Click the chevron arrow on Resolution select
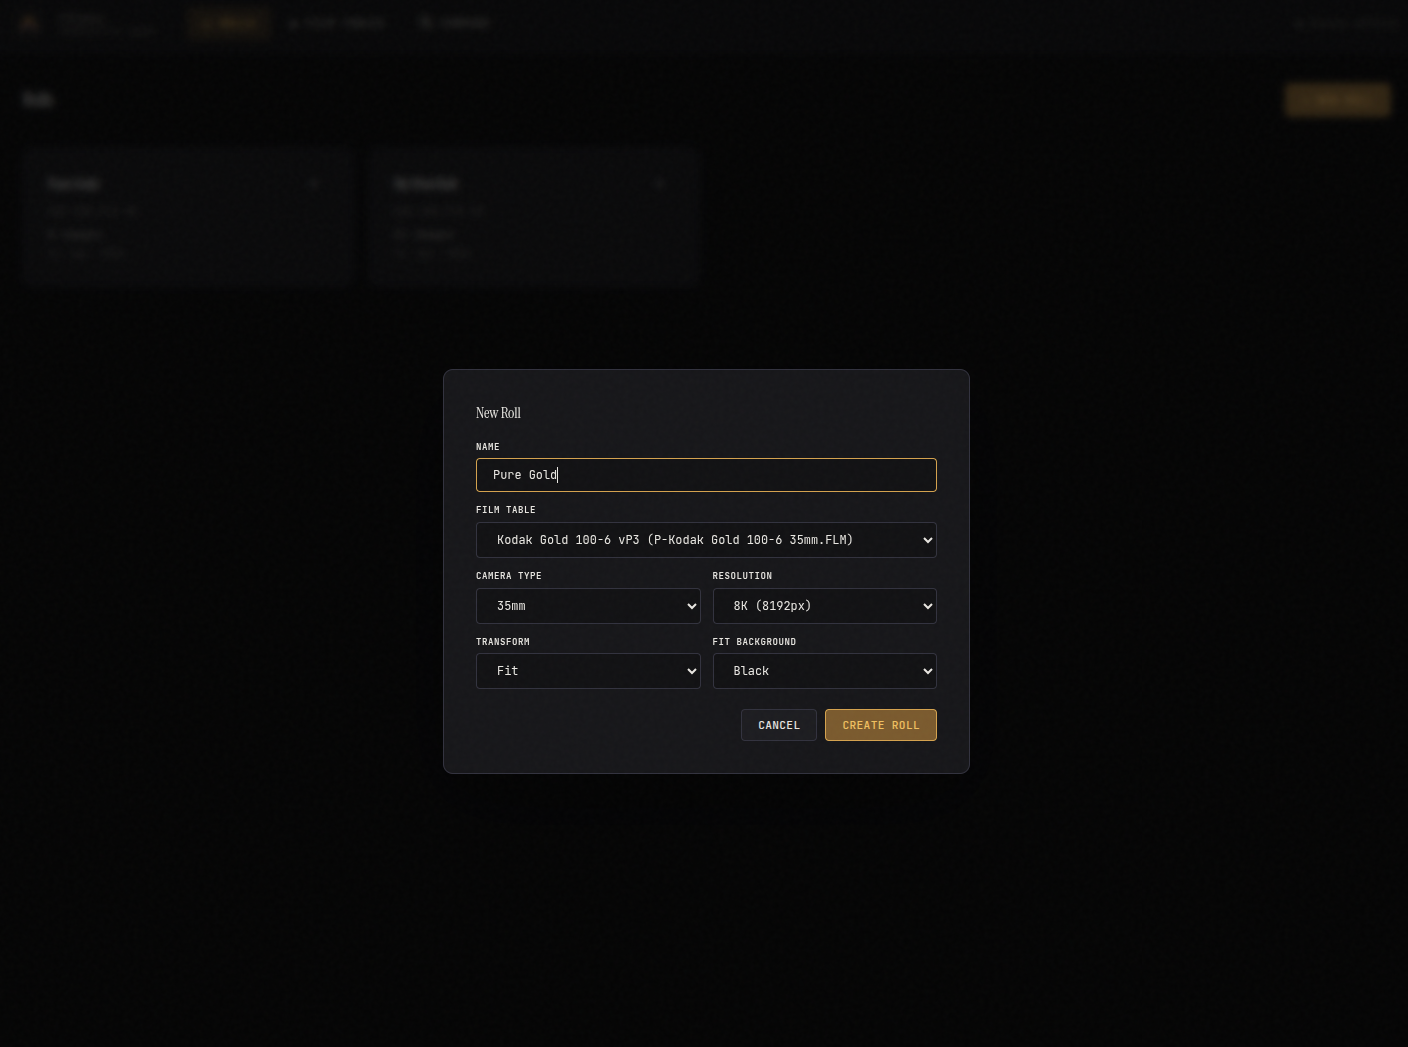Screen dimensions: 1408x1047 tap(927, 606)
